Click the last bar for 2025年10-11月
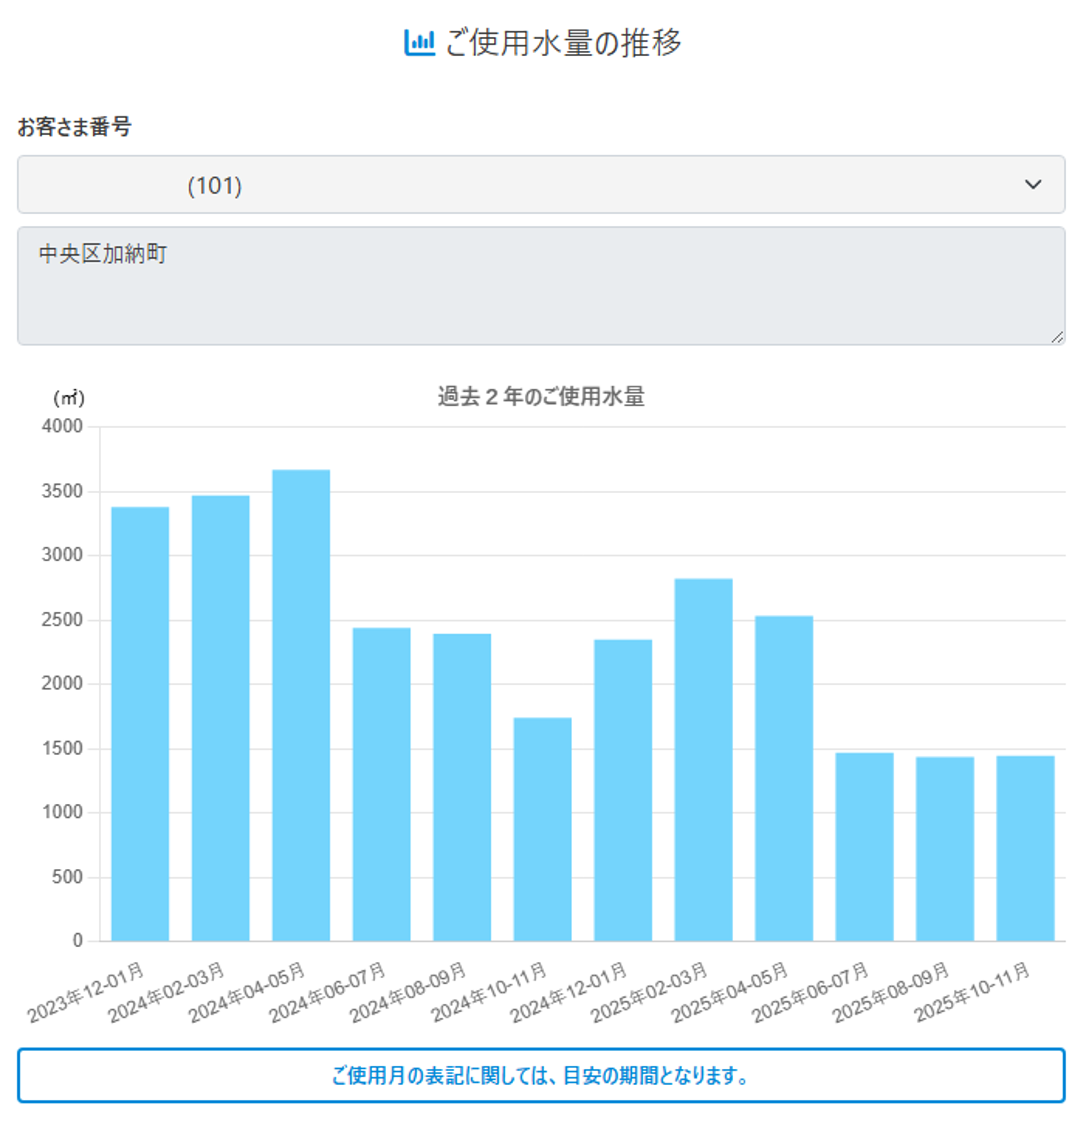1086x1125 pixels. coord(1026,848)
